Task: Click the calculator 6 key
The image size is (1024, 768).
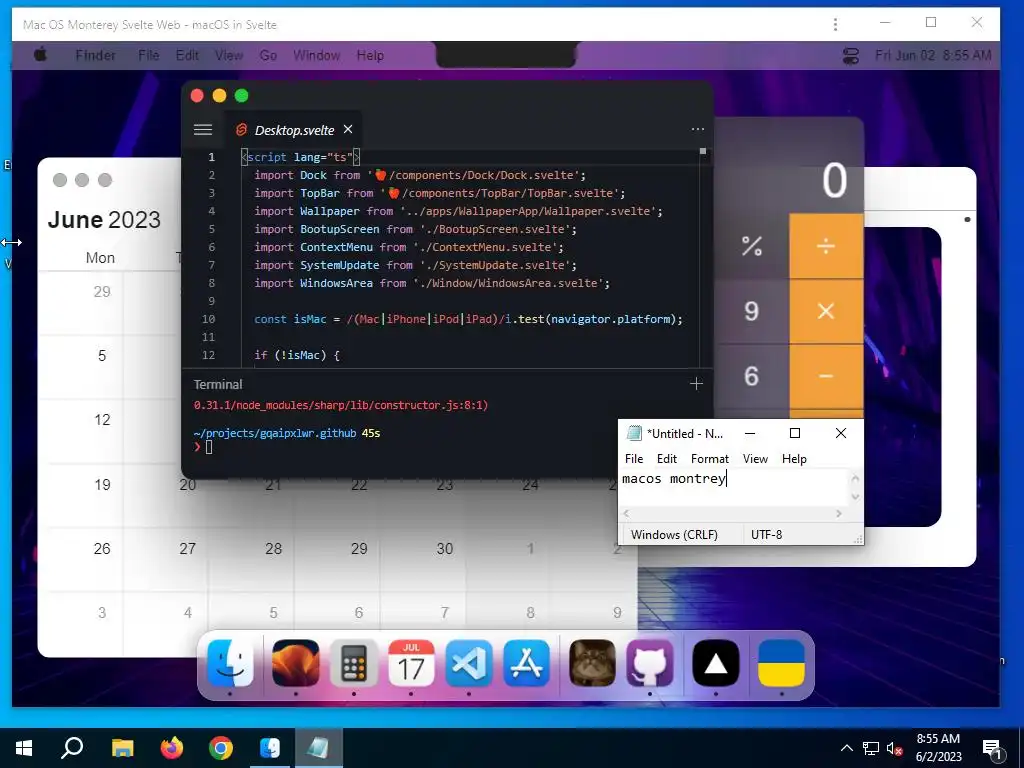Action: 752,376
